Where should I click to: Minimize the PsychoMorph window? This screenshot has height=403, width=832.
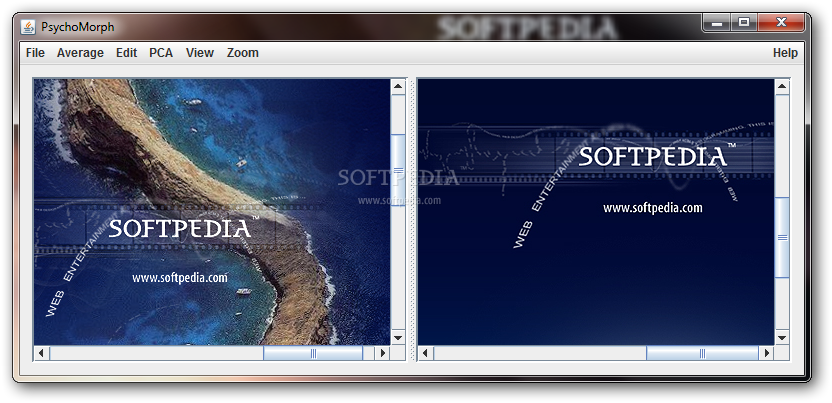tap(717, 23)
